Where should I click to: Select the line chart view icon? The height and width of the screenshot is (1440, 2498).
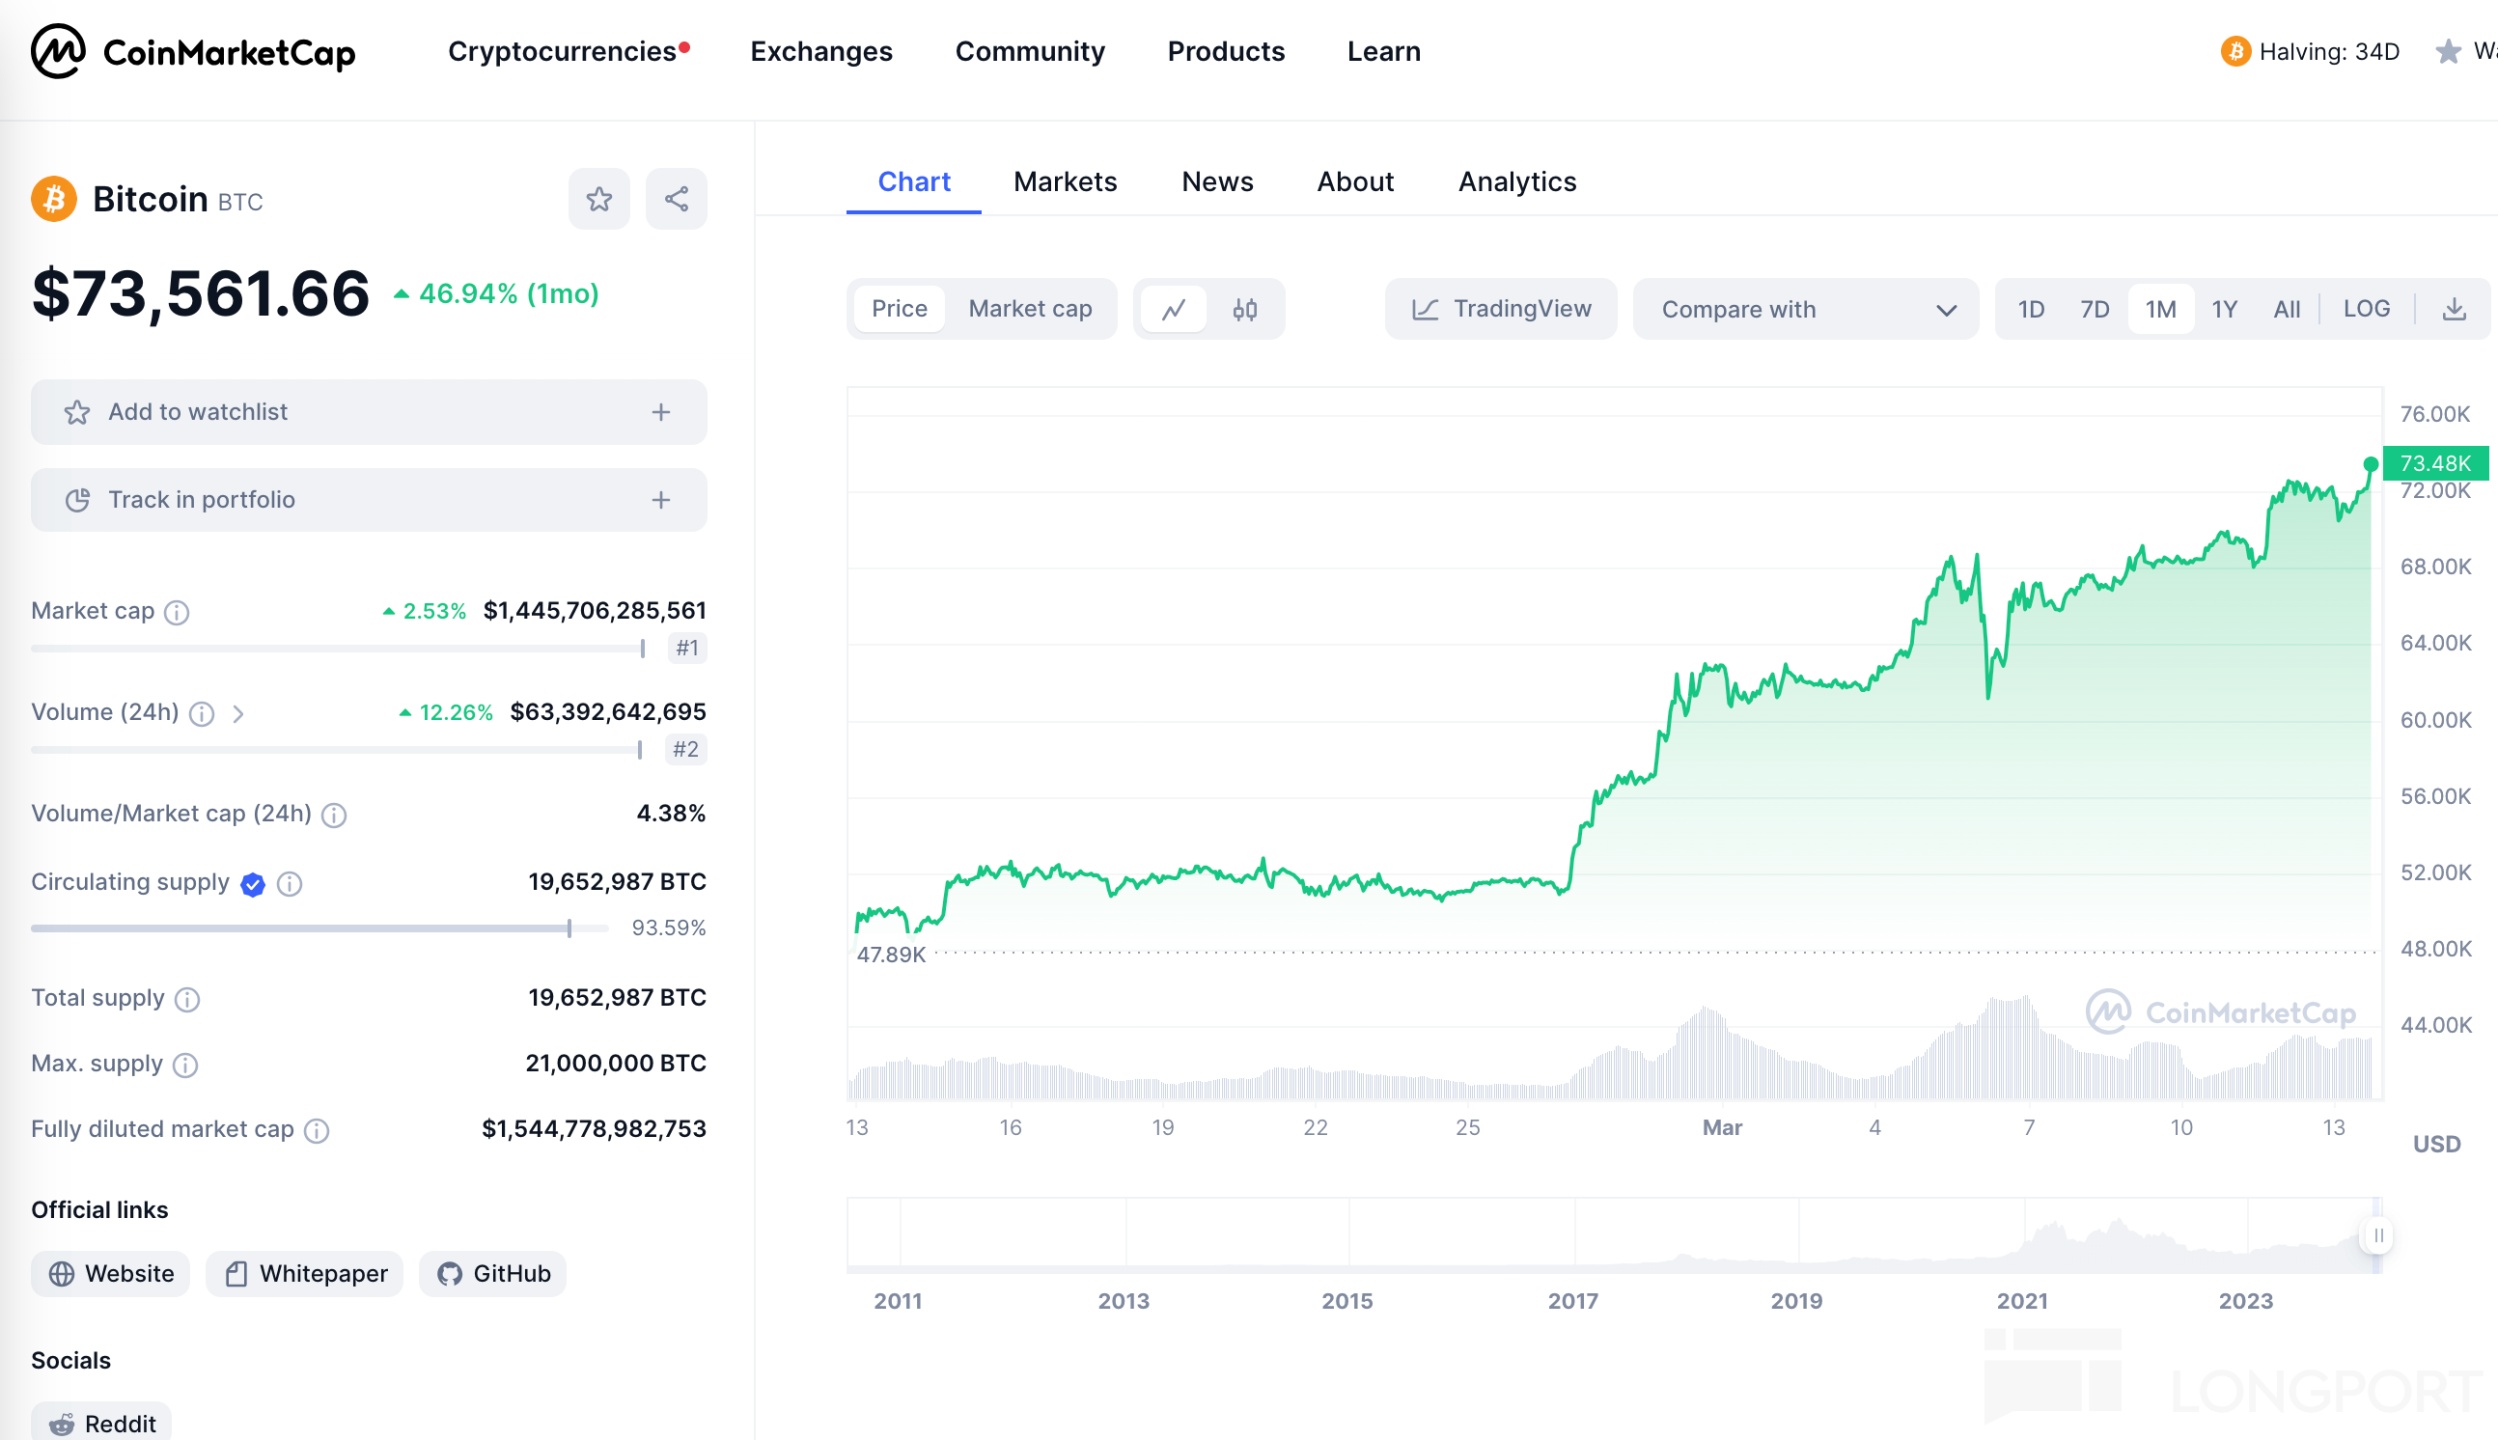point(1174,309)
